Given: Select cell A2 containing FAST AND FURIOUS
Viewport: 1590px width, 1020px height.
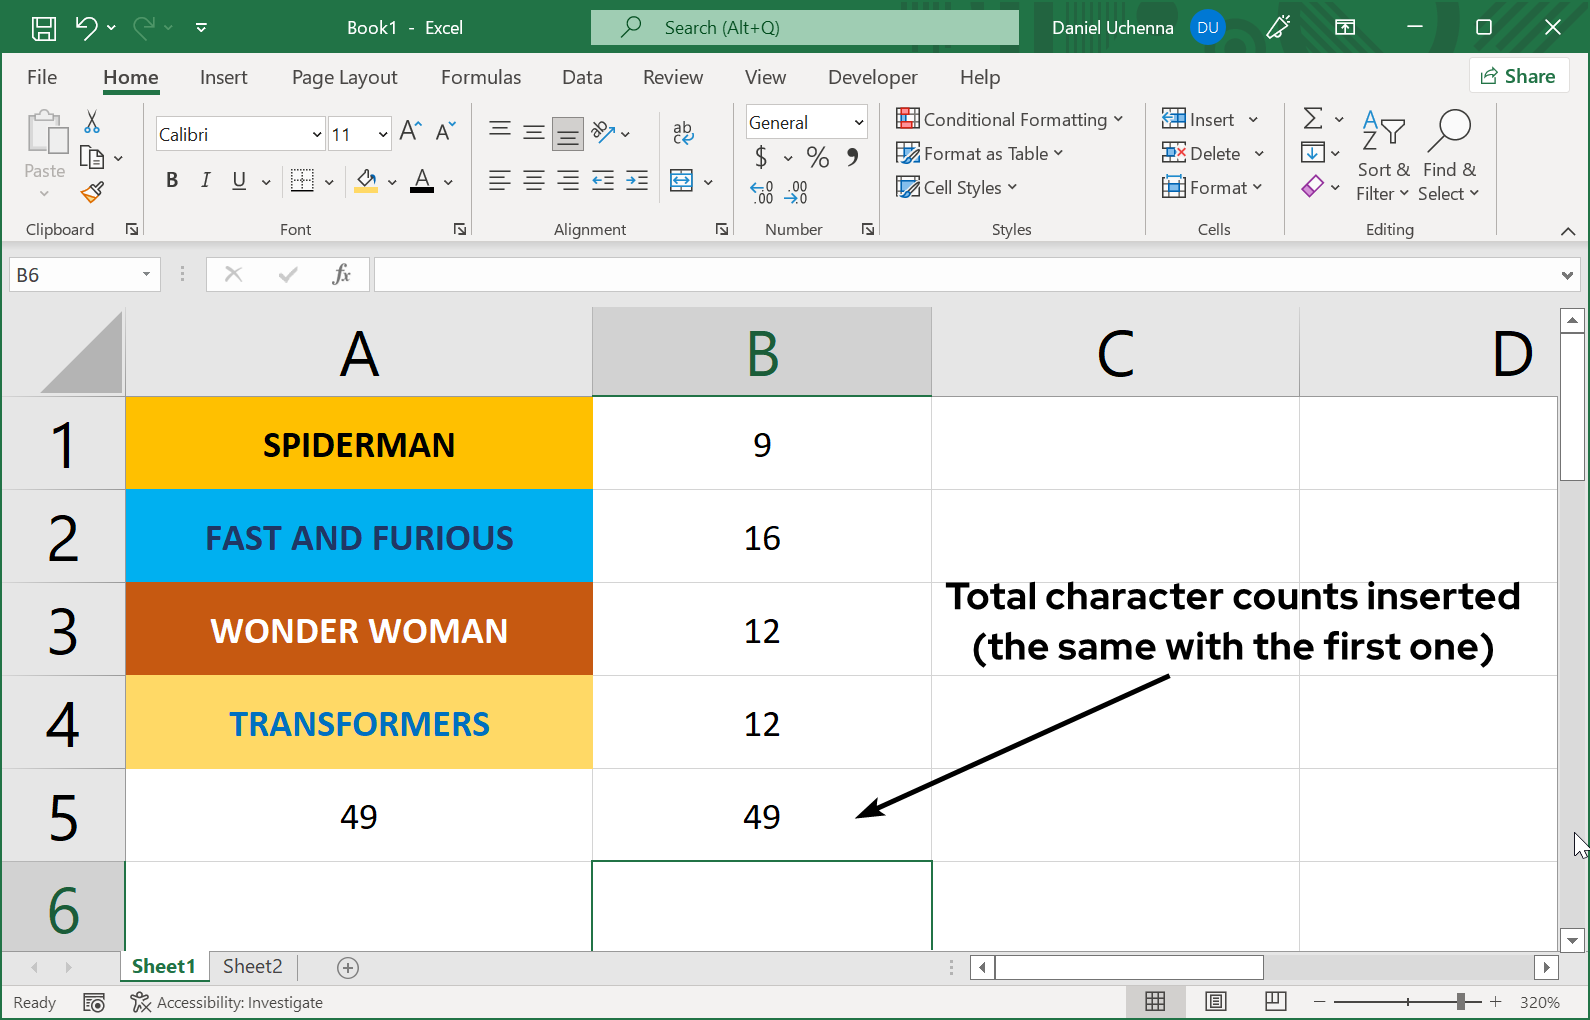Looking at the screenshot, I should [x=359, y=537].
